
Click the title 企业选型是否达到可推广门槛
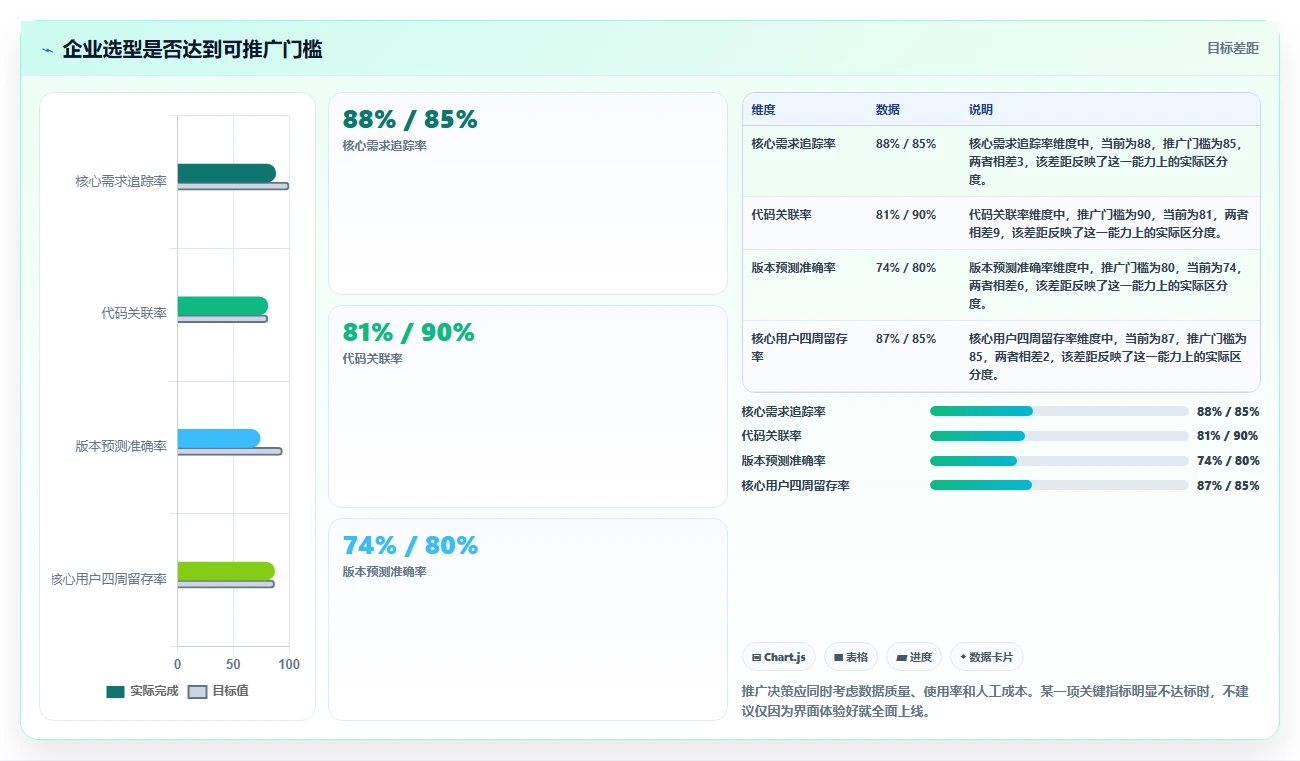click(192, 49)
